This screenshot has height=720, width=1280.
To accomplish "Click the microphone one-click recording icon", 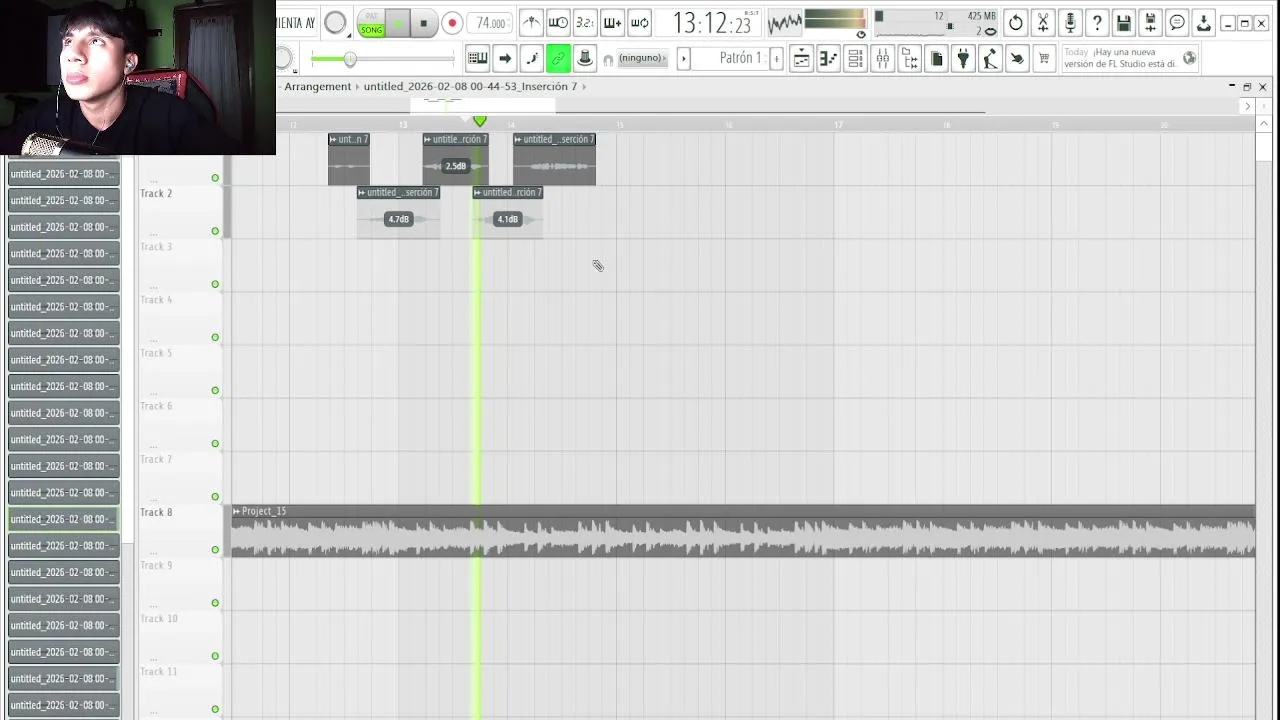I will pos(1070,22).
